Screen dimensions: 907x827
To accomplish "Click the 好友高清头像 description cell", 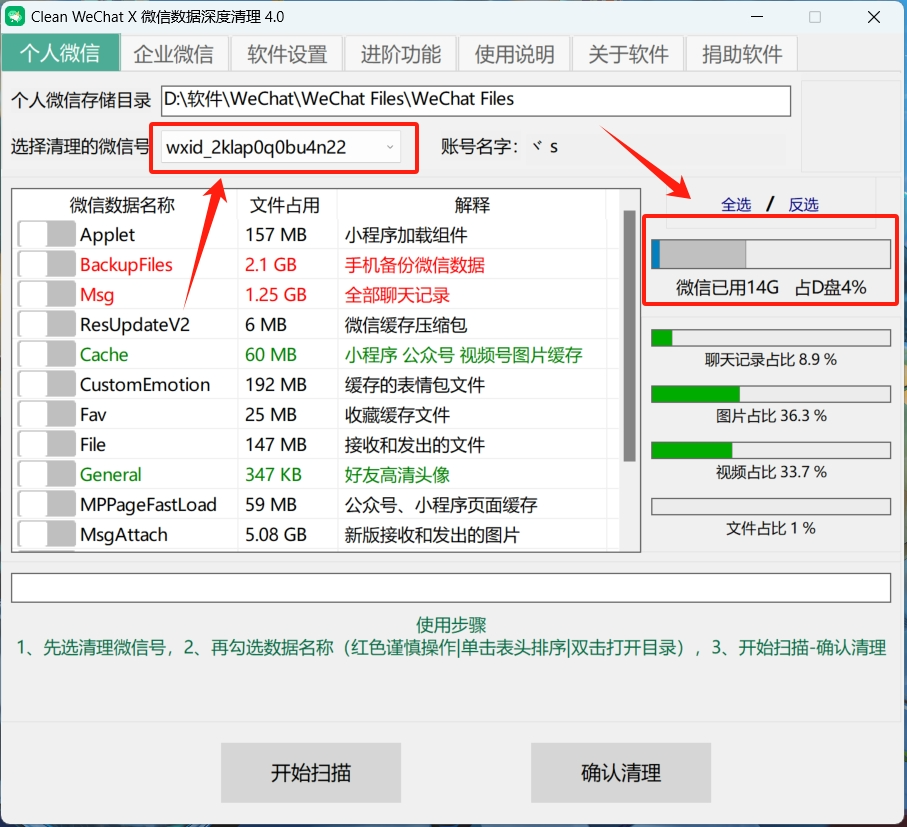I will (x=397, y=475).
